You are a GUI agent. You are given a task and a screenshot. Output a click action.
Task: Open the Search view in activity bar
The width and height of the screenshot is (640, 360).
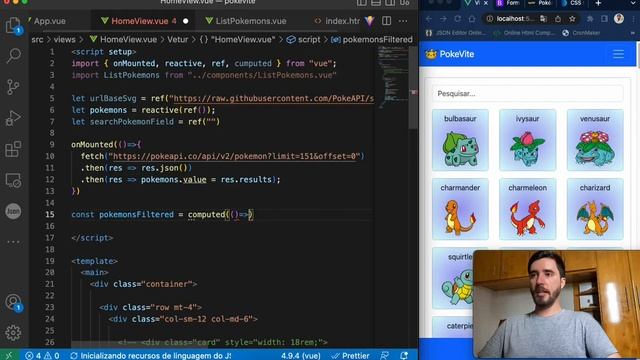coord(13,56)
